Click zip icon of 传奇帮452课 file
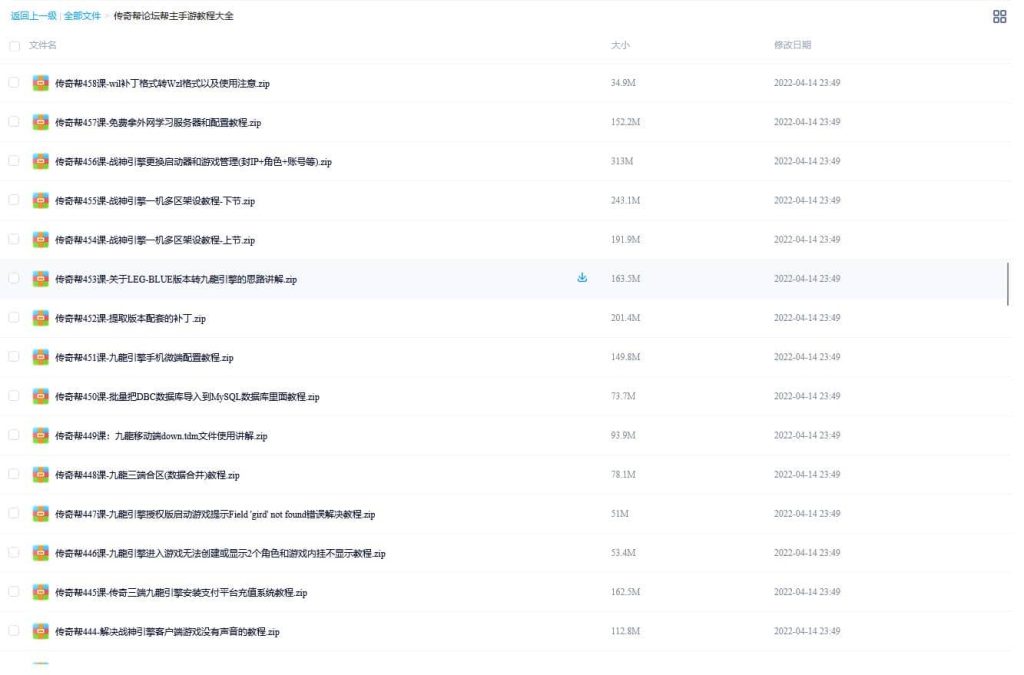The width and height of the screenshot is (1024, 675). [x=40, y=318]
